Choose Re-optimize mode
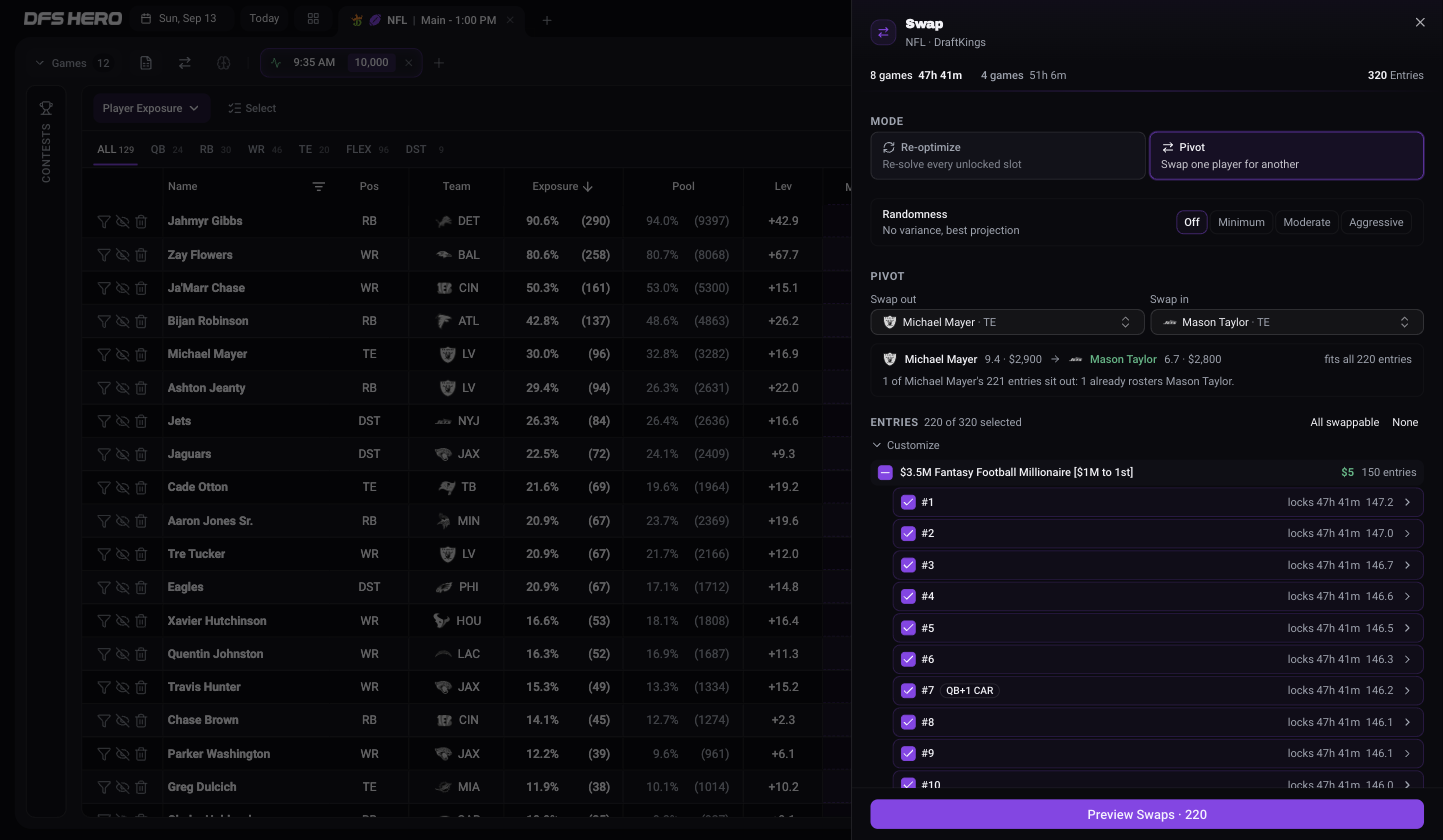This screenshot has width=1443, height=840. pos(1007,155)
